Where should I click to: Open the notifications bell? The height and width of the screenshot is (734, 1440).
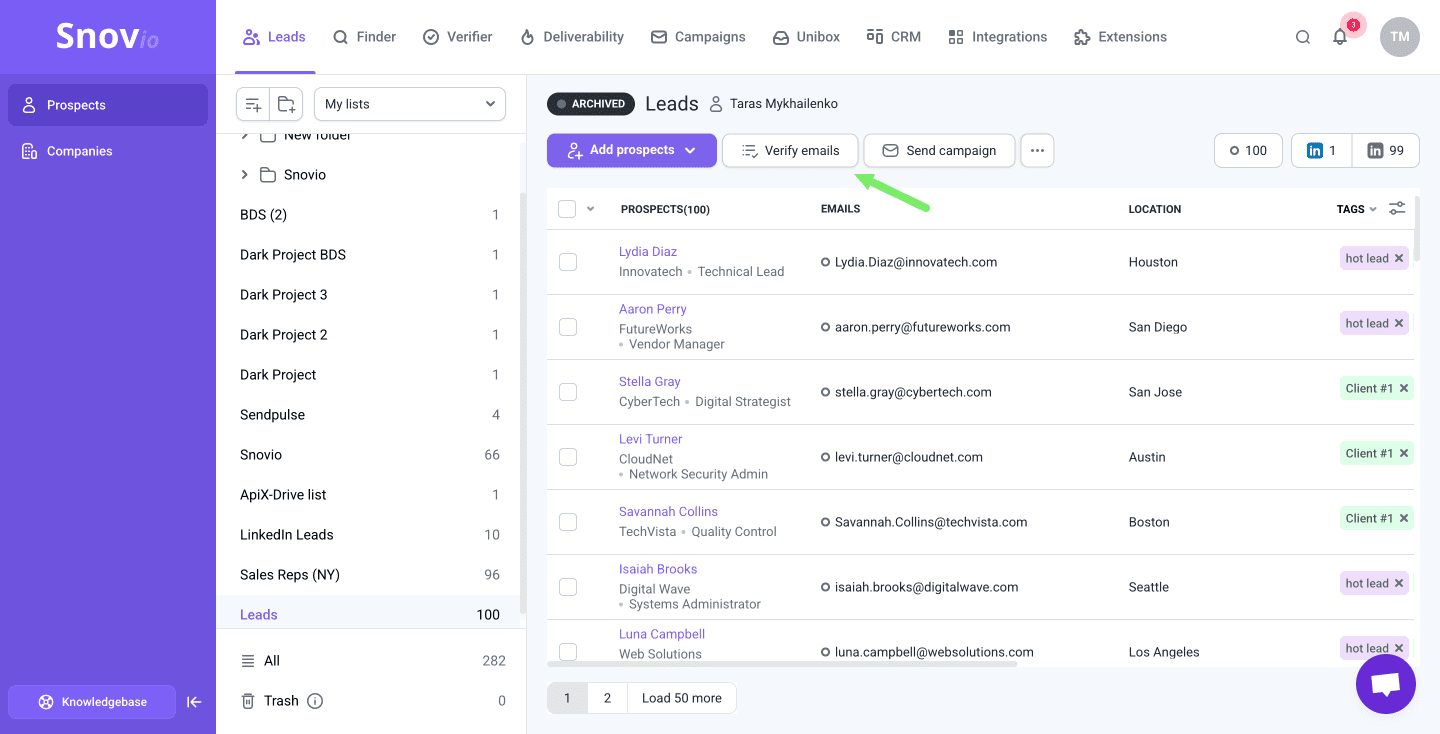(x=1340, y=37)
